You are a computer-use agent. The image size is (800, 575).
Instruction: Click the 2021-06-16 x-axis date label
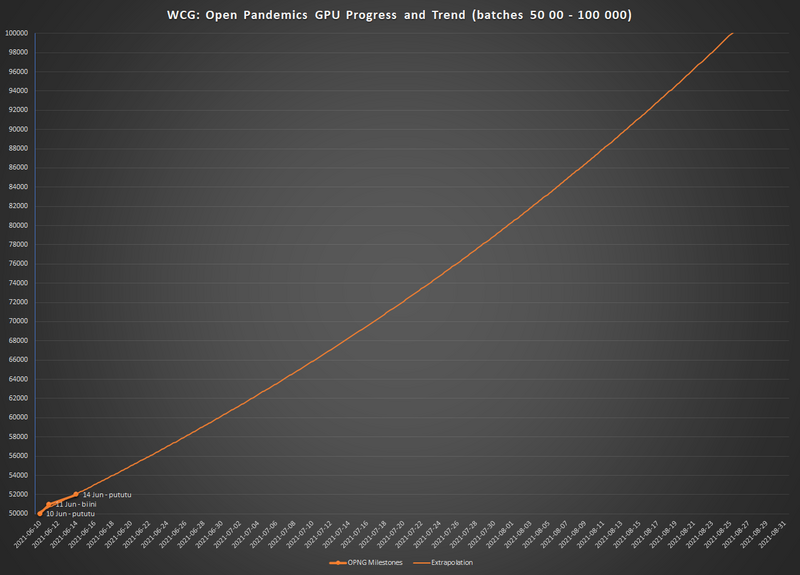coord(82,534)
